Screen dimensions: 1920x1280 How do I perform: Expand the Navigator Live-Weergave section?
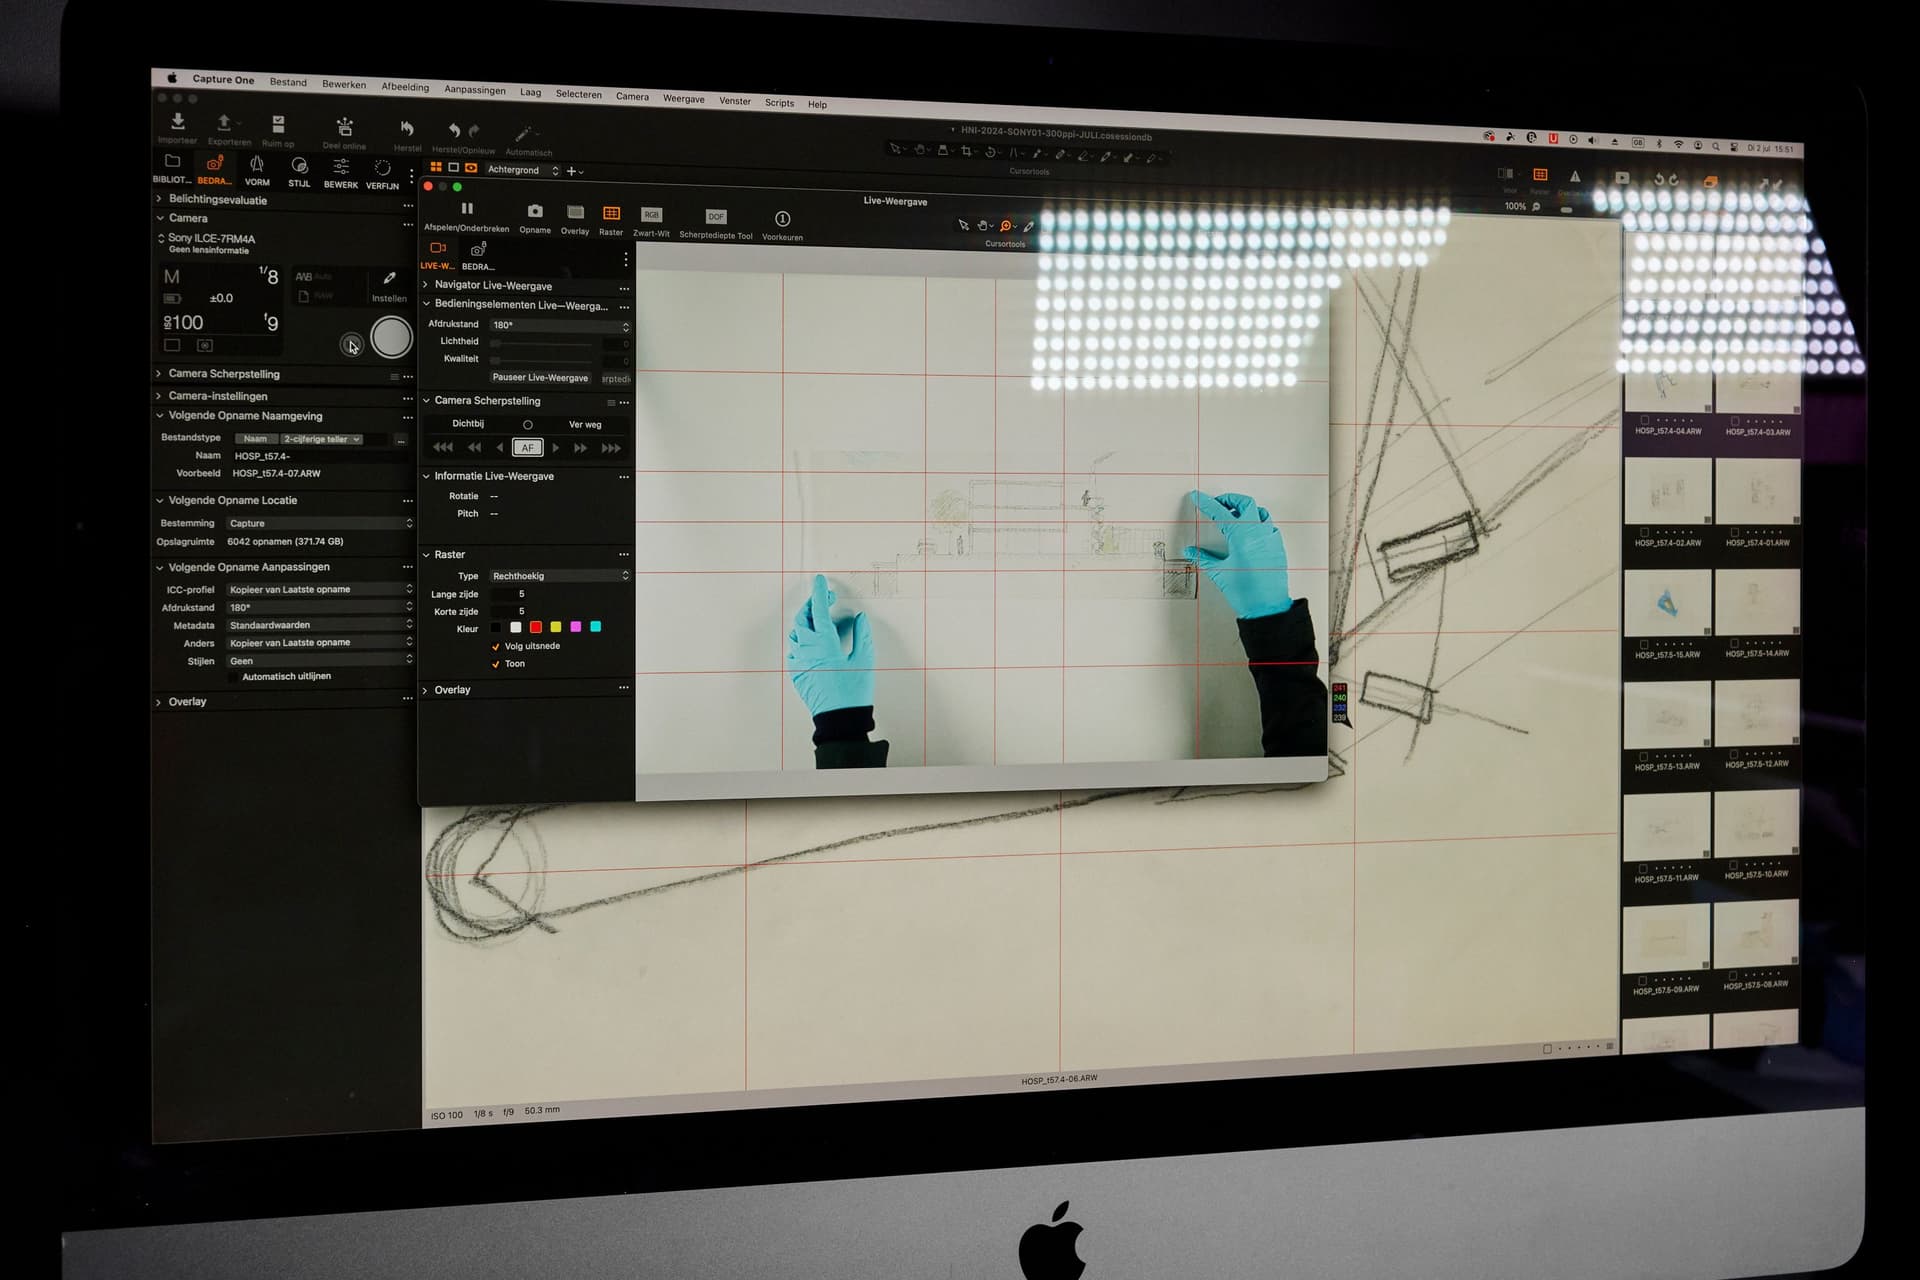(x=426, y=285)
